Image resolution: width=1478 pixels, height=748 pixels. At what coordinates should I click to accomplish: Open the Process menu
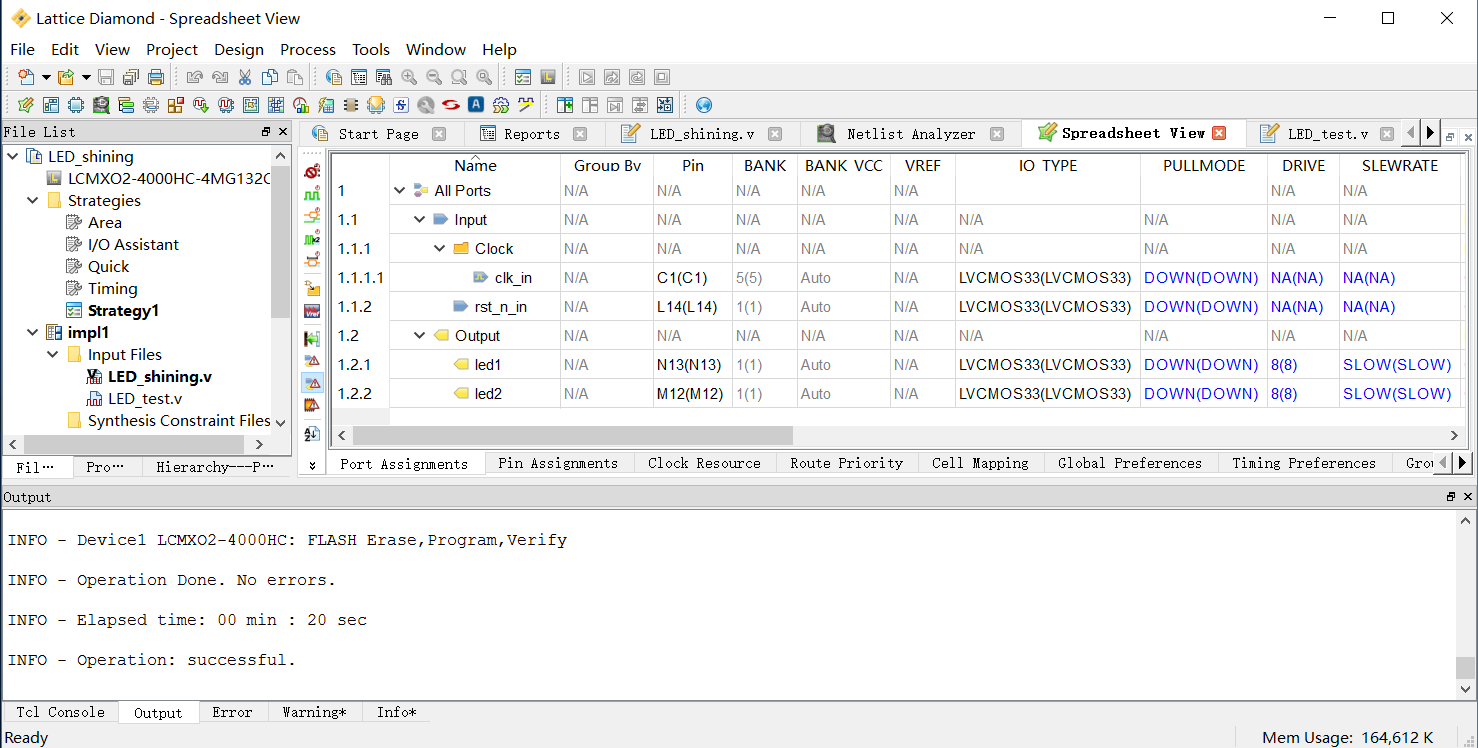click(308, 49)
